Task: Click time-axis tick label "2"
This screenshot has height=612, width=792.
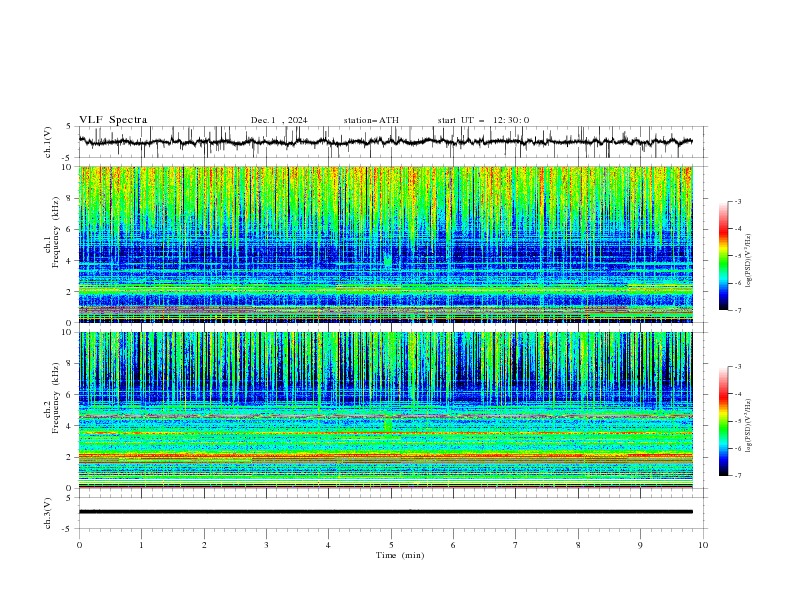Action: (204, 545)
